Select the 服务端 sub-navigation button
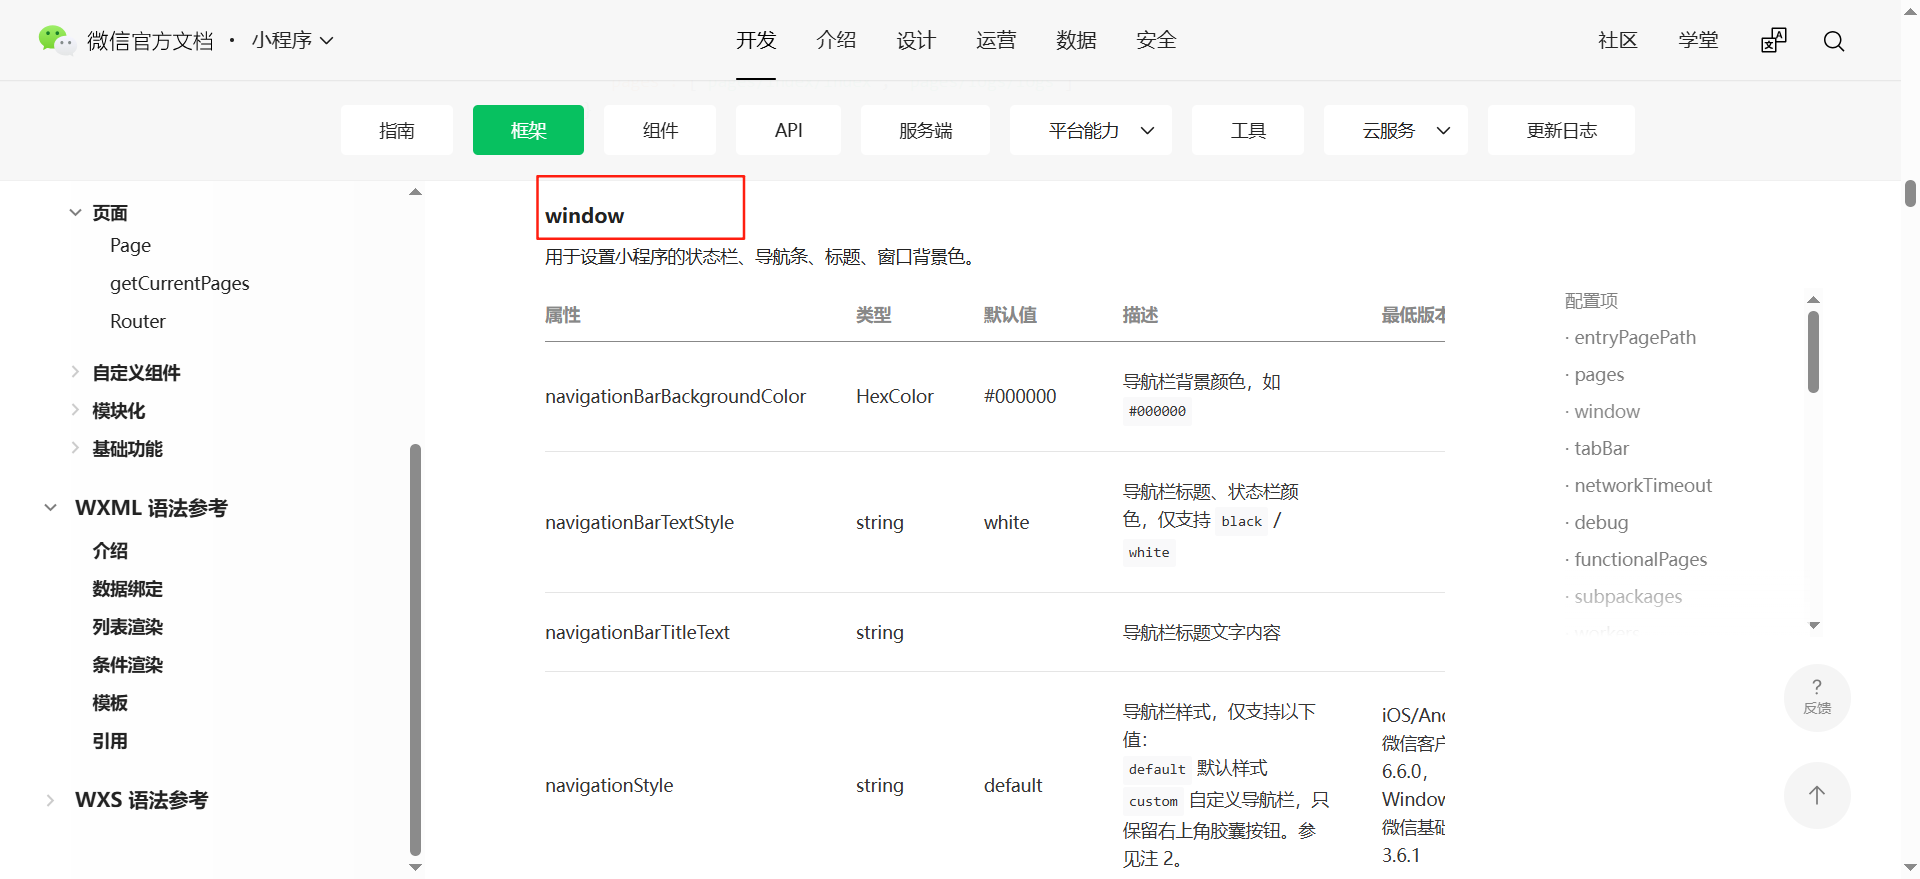This screenshot has height=879, width=1920. pos(925,130)
